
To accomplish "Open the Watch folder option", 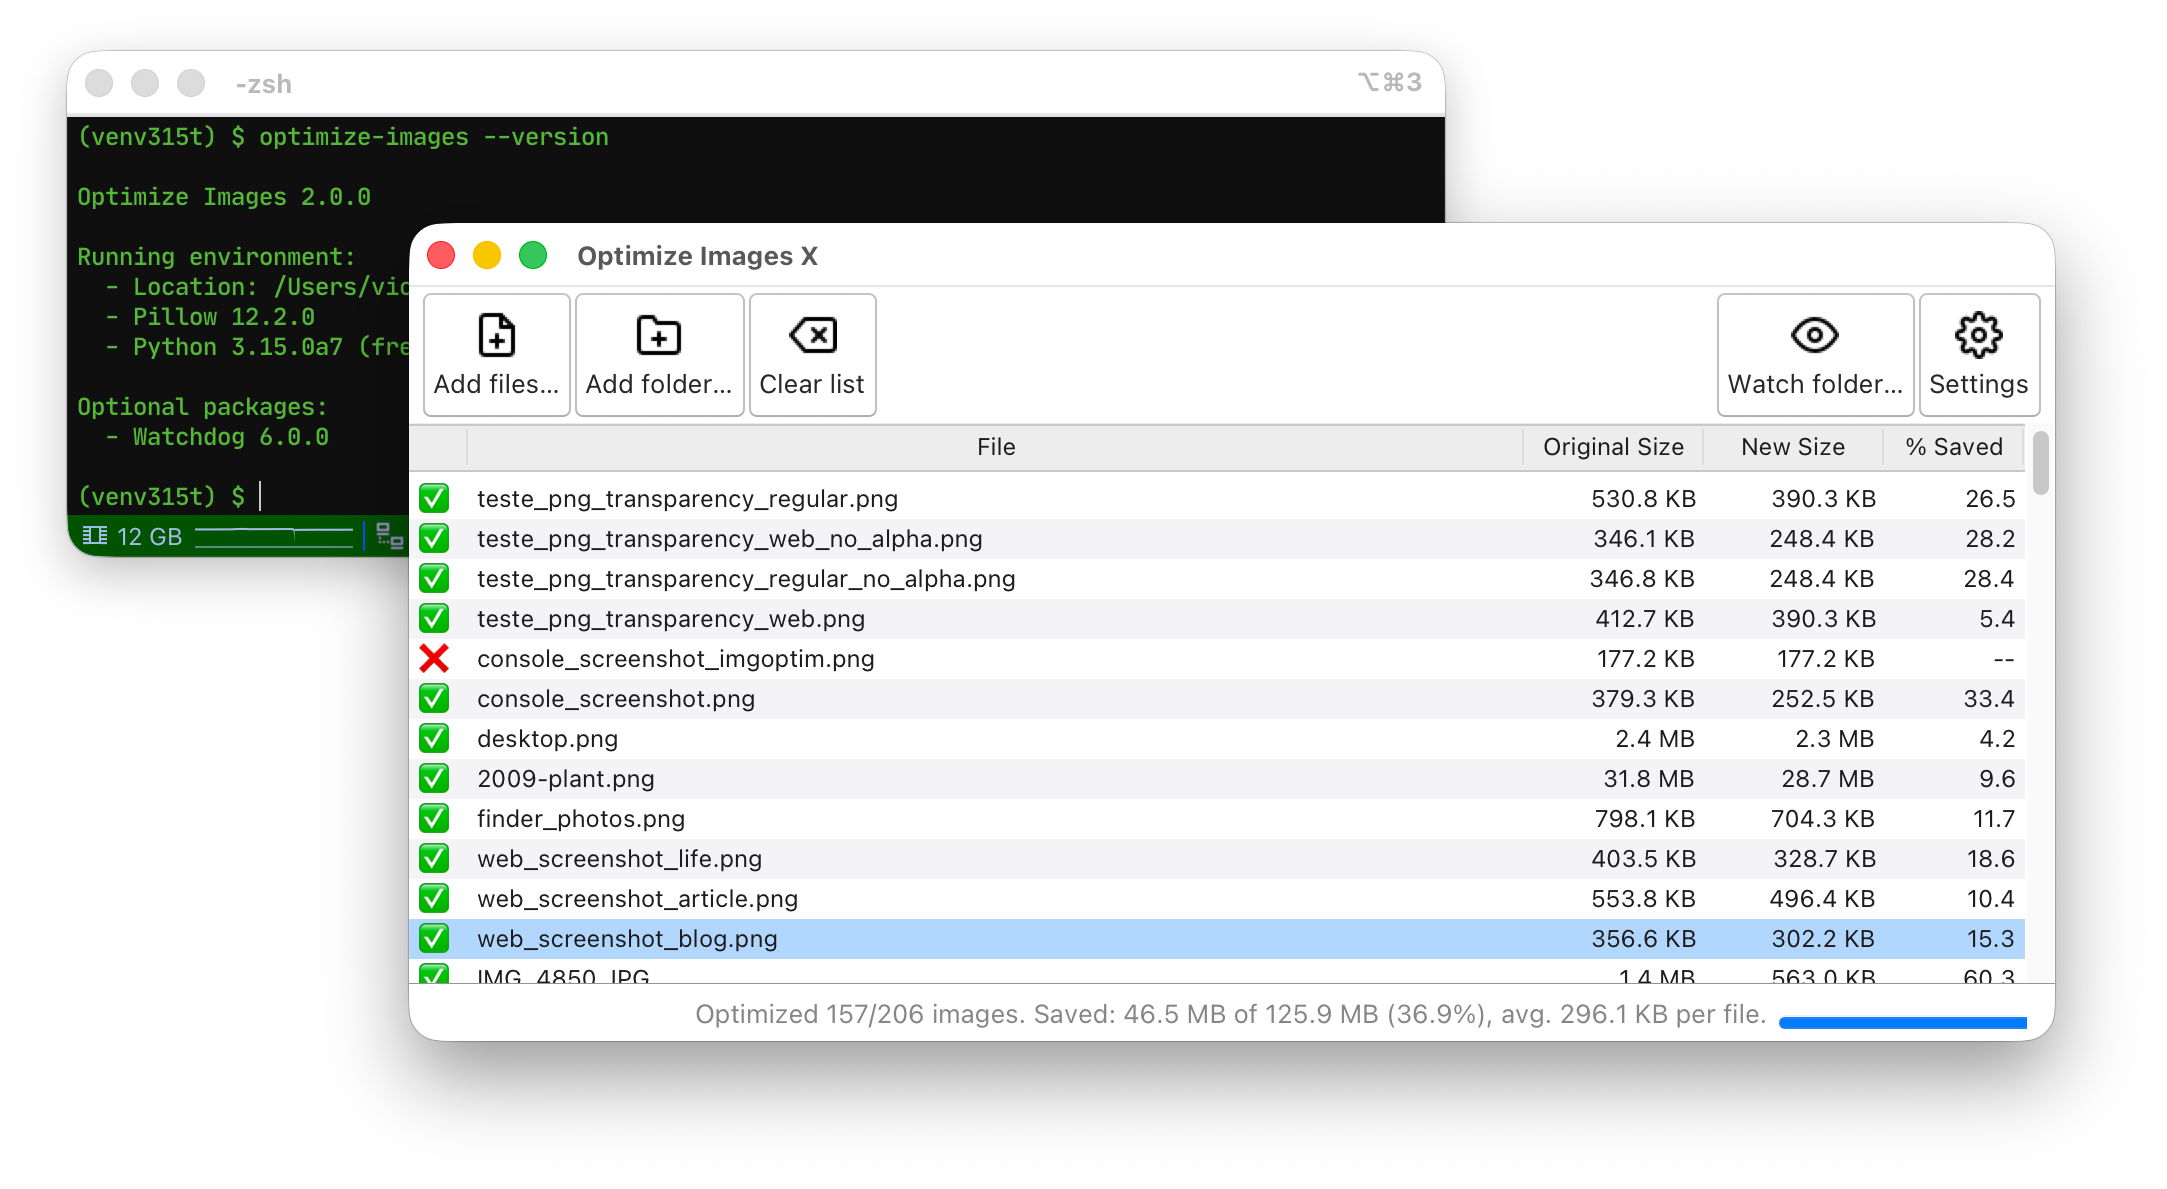I will click(1815, 355).
